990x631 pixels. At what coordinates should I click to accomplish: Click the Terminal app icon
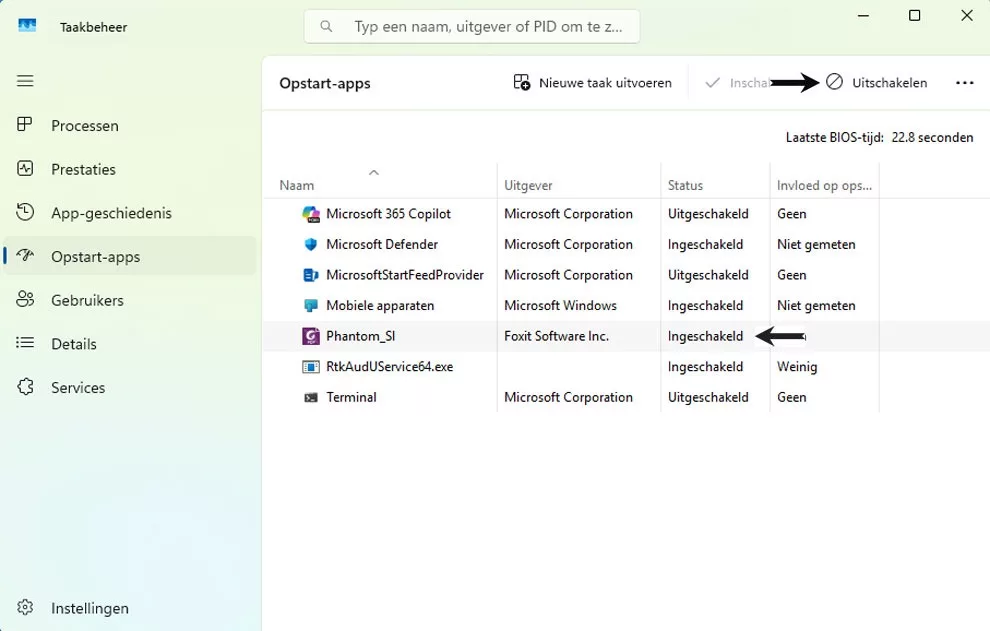311,397
